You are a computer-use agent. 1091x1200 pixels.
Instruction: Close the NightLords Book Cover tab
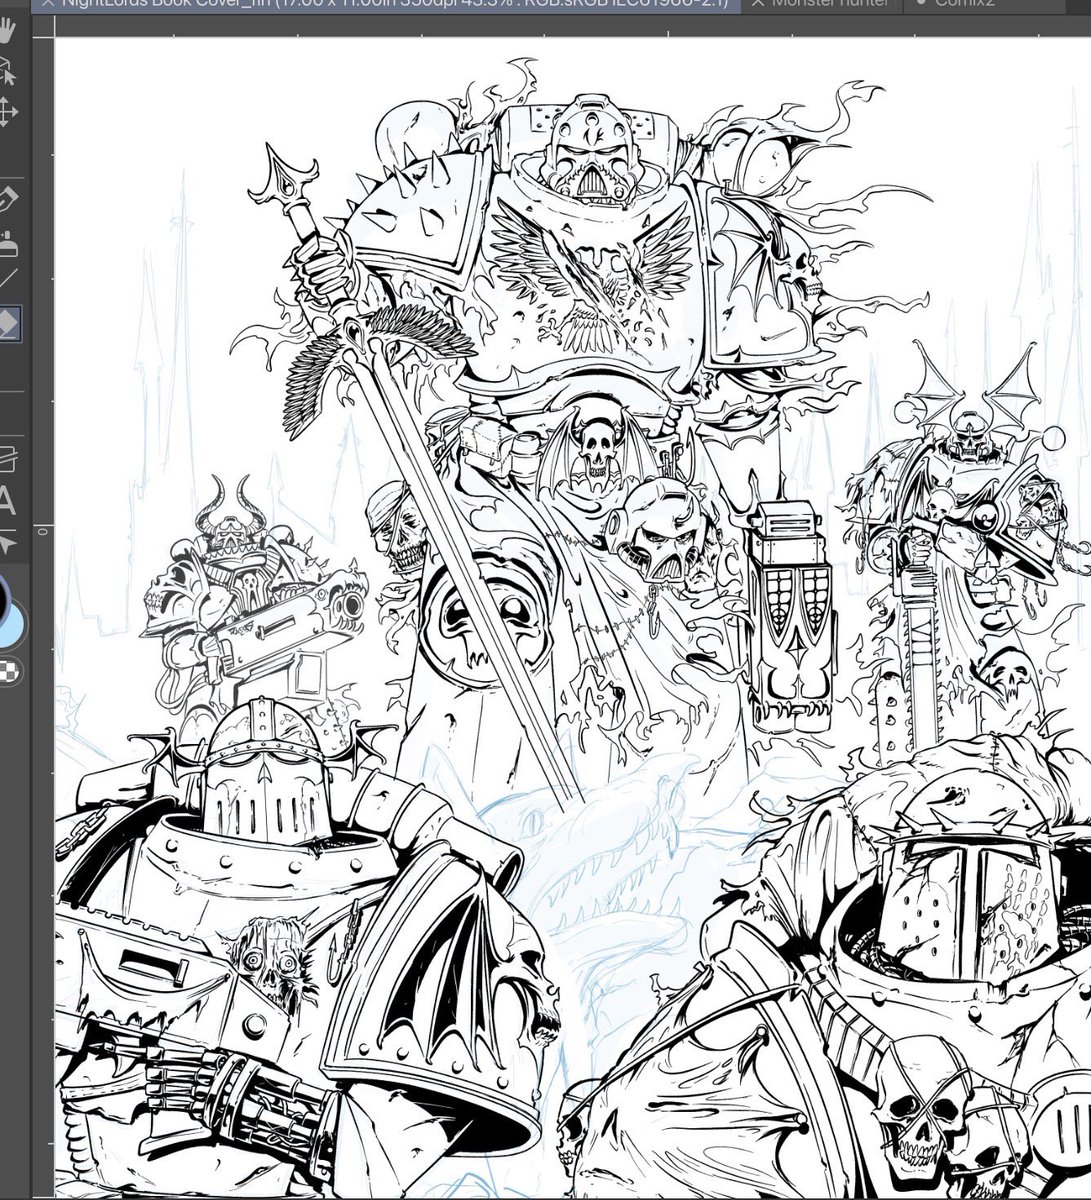[x=48, y=4]
